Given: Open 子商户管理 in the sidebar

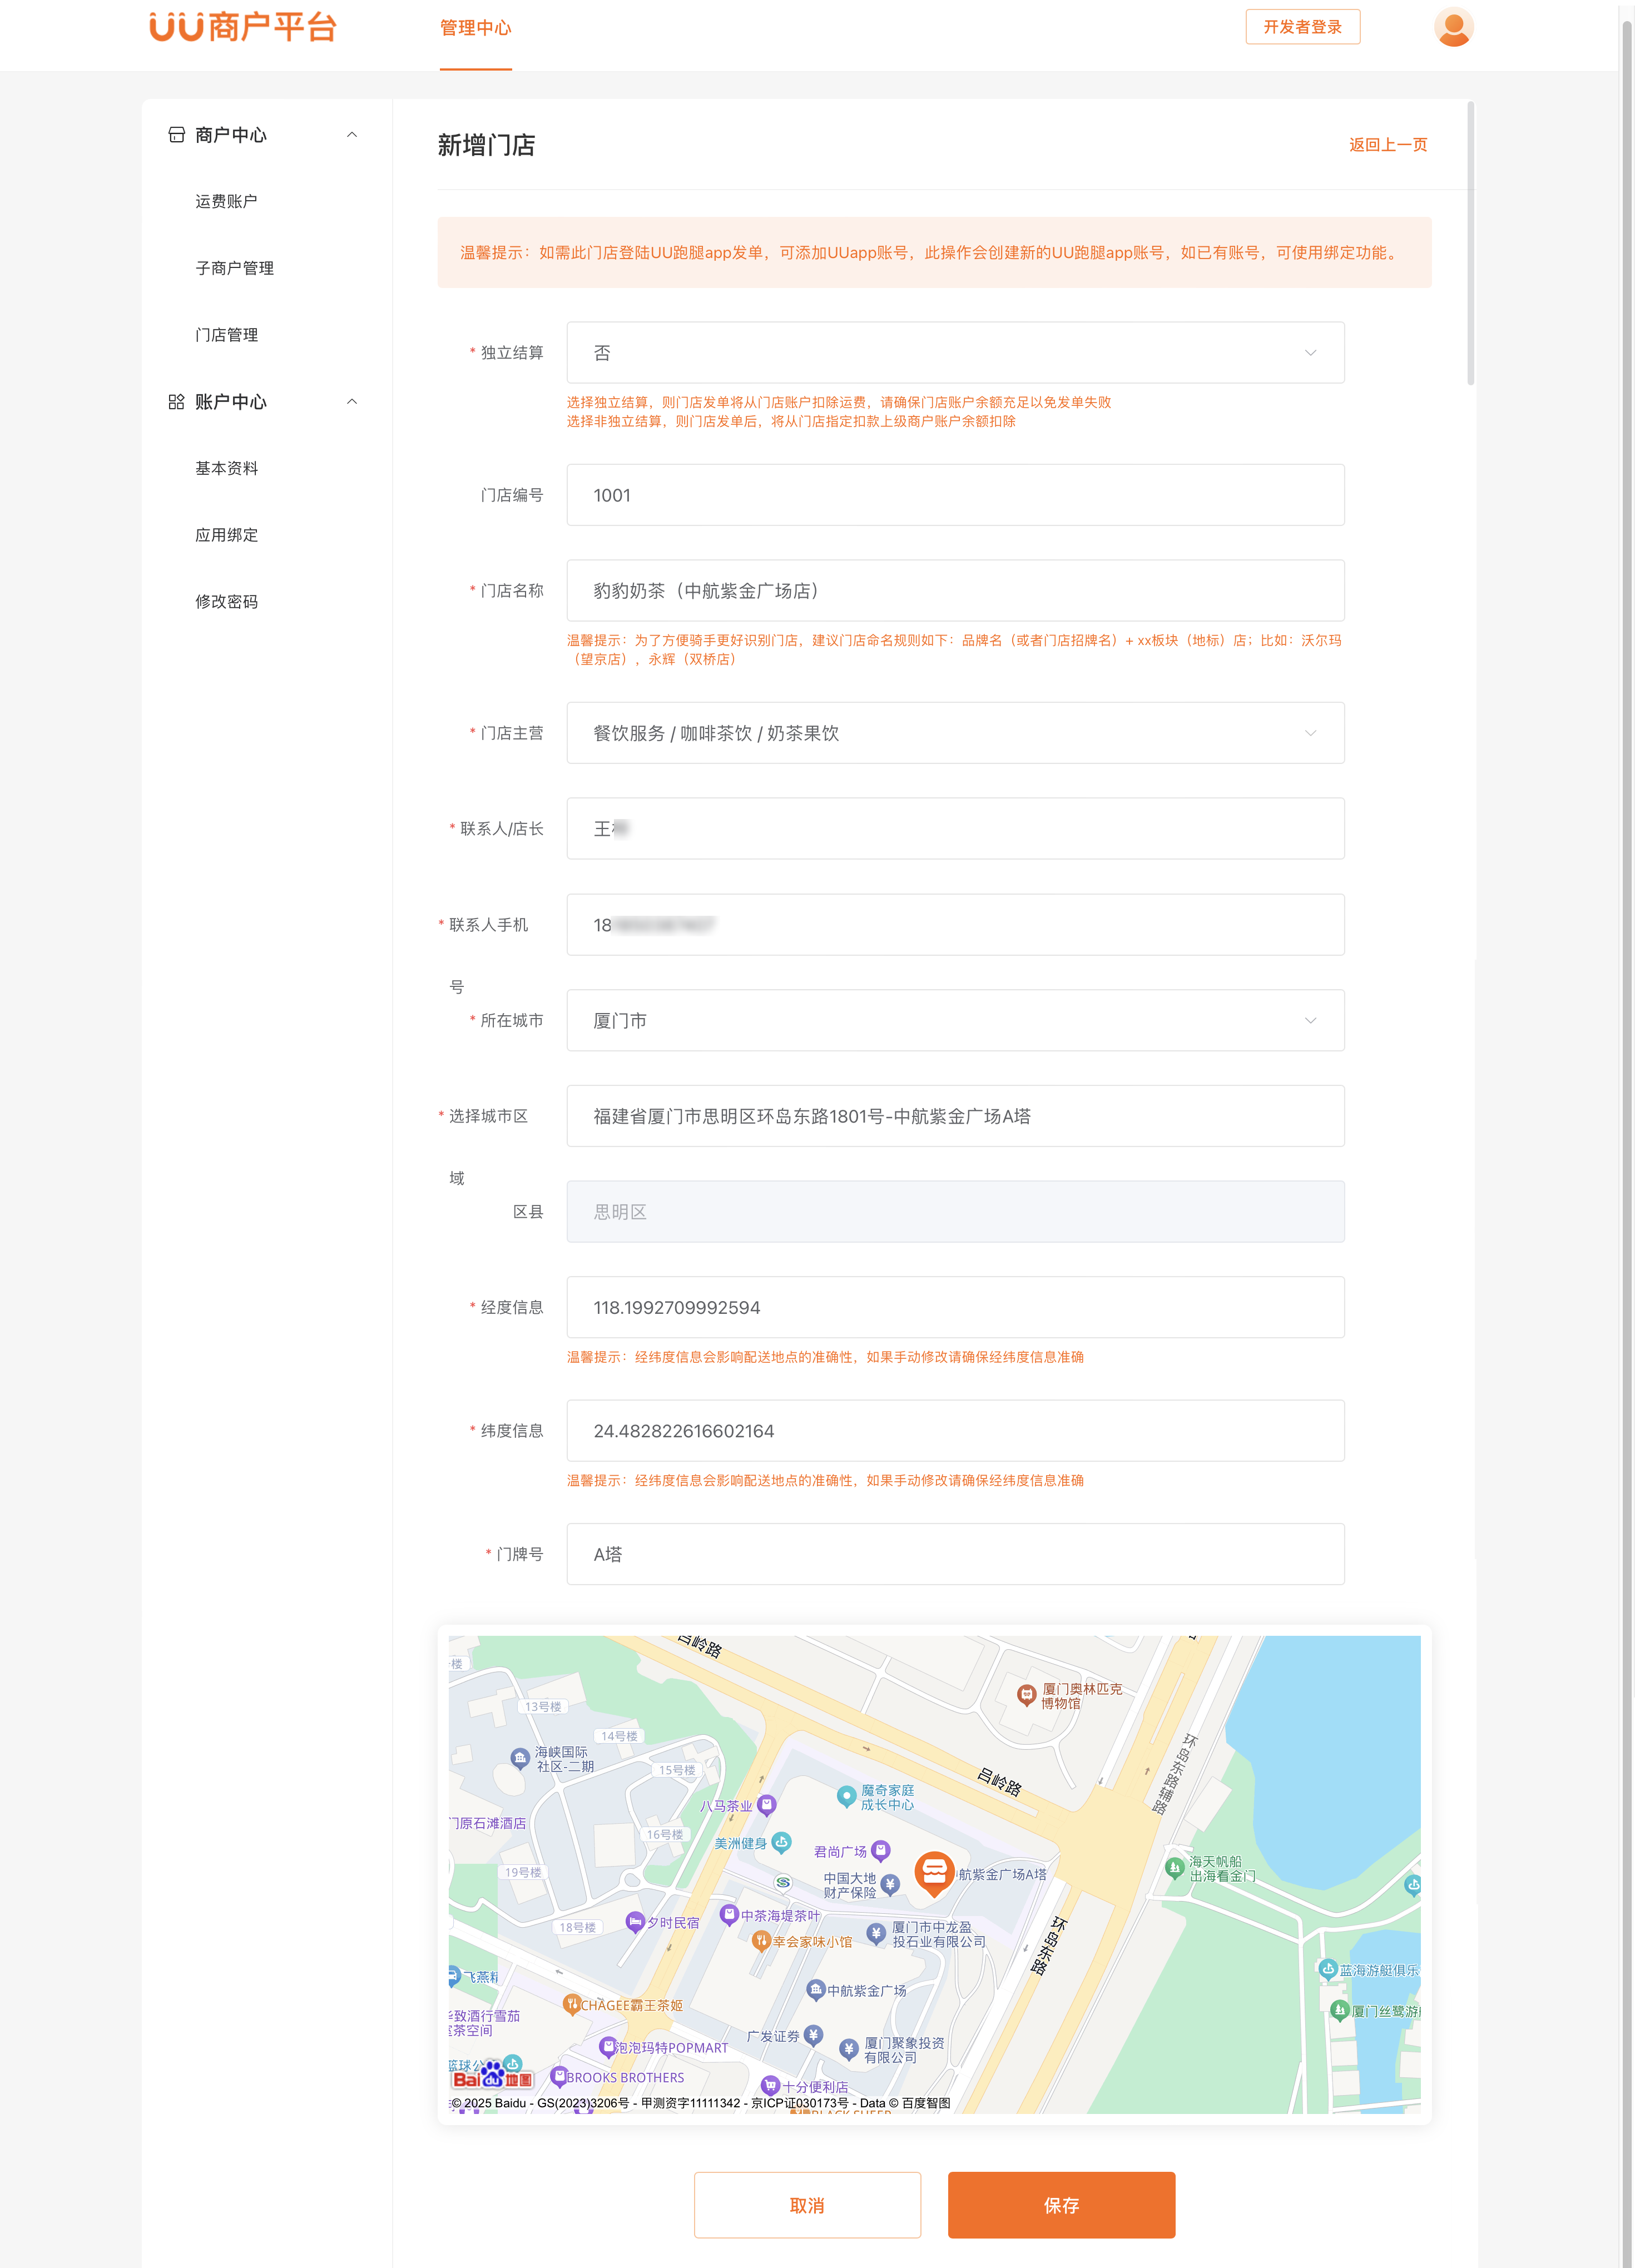Looking at the screenshot, I should pyautogui.click(x=235, y=268).
